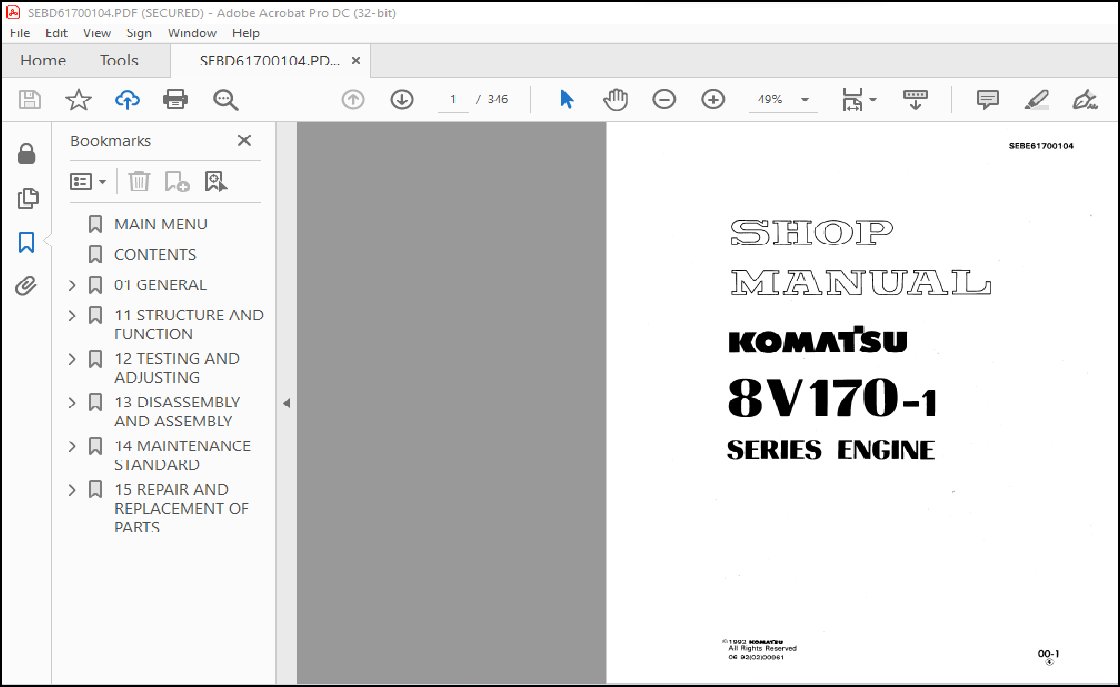
Task: Close the Bookmarks panel
Action: tap(244, 140)
